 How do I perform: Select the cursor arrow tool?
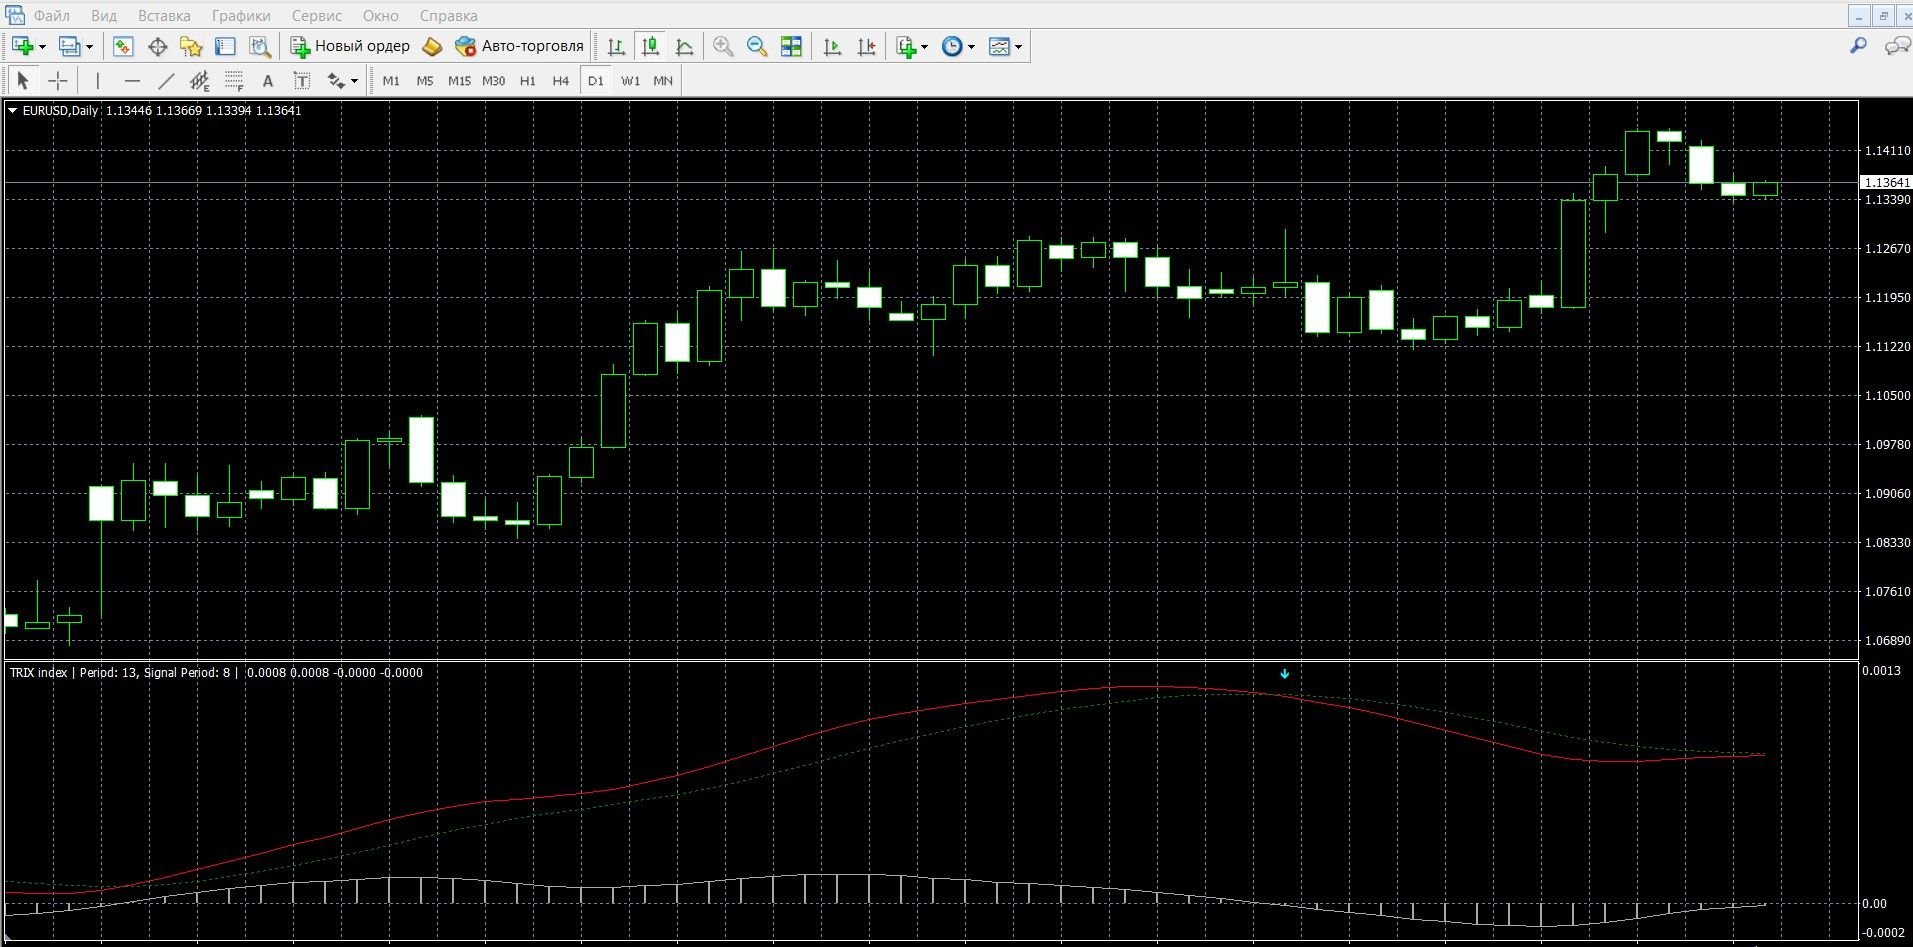coord(23,80)
